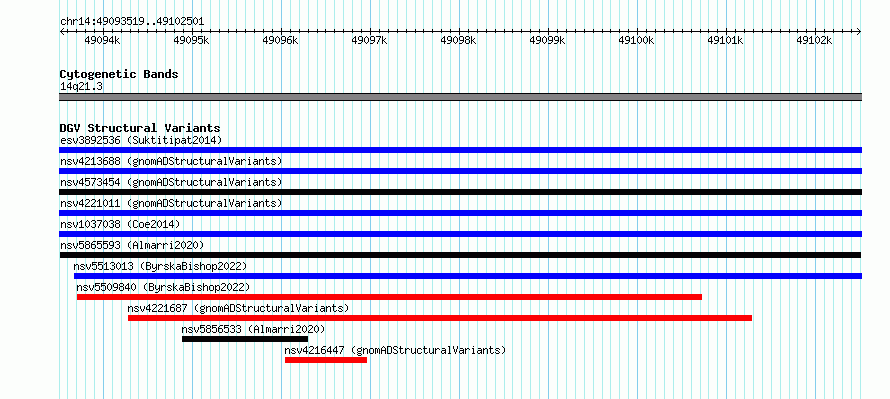Select the blue bar for nsv4221011
Screen dimensions: 890x399
pyautogui.click(x=460, y=213)
